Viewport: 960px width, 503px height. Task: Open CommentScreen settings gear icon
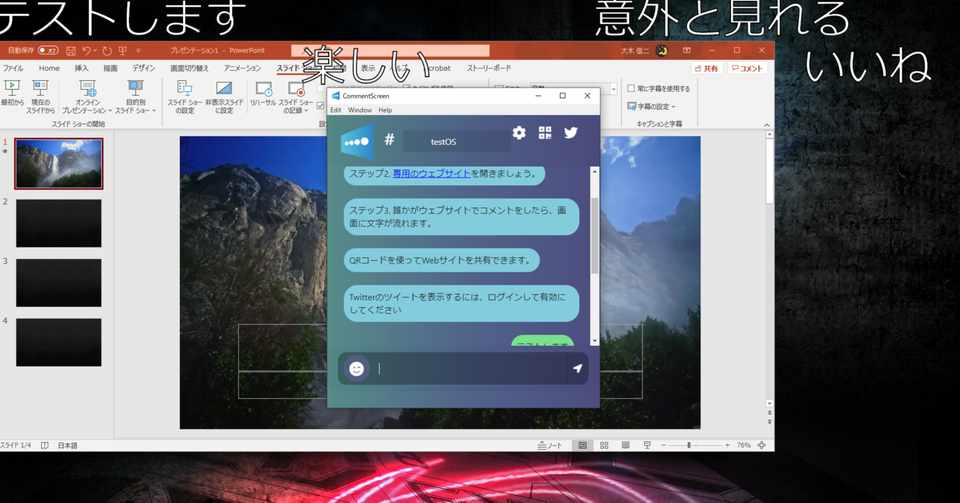519,133
